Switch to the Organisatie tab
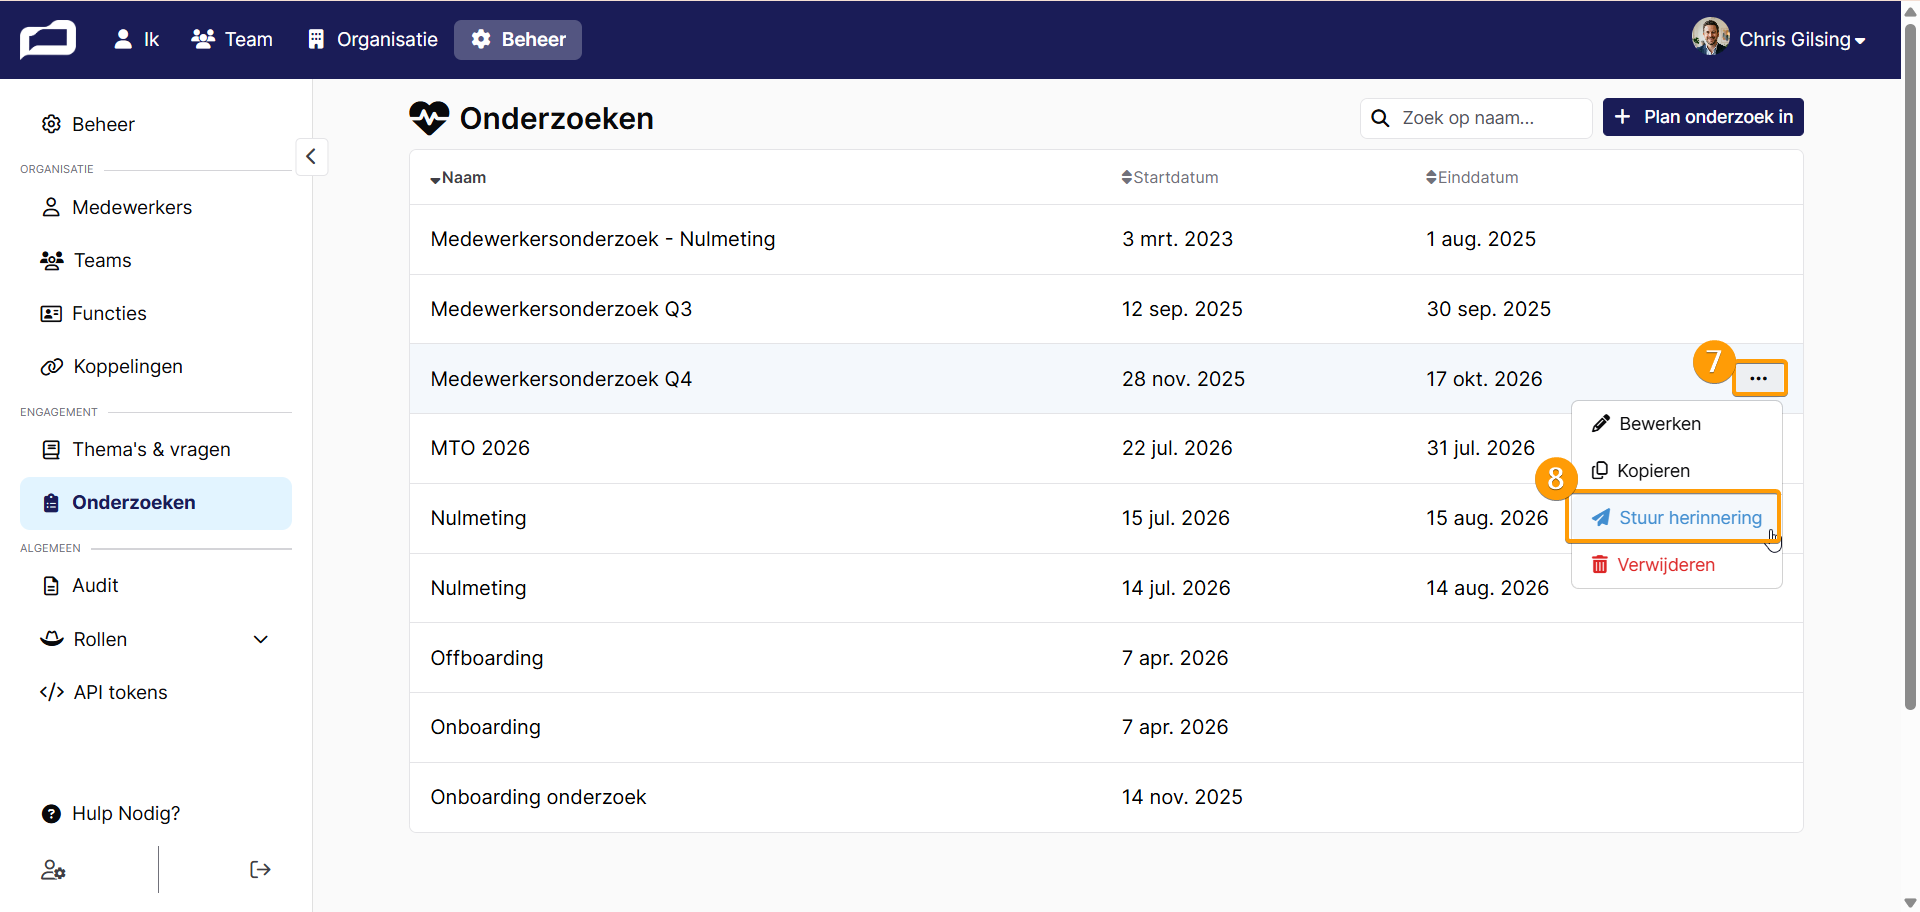The height and width of the screenshot is (912, 1920). (373, 39)
